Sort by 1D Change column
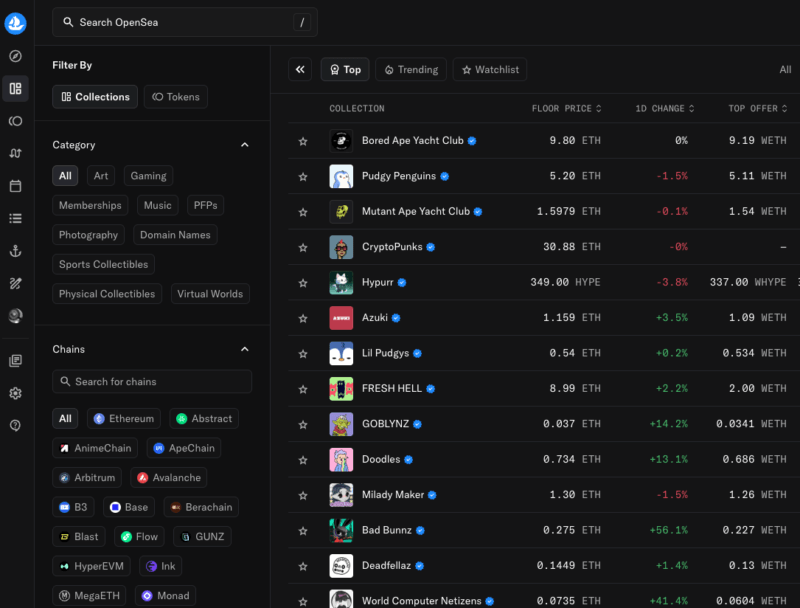 [665, 109]
